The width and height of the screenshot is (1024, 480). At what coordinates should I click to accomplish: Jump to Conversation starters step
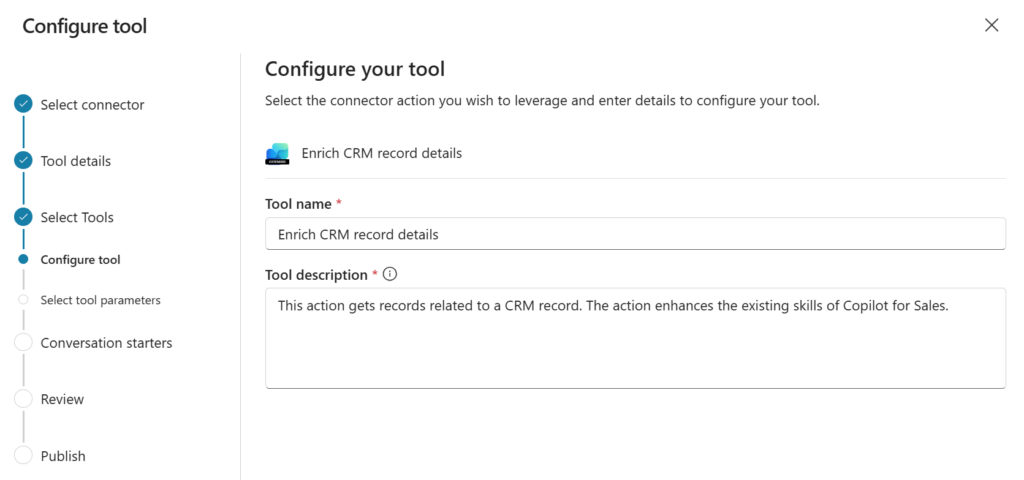click(x=106, y=343)
